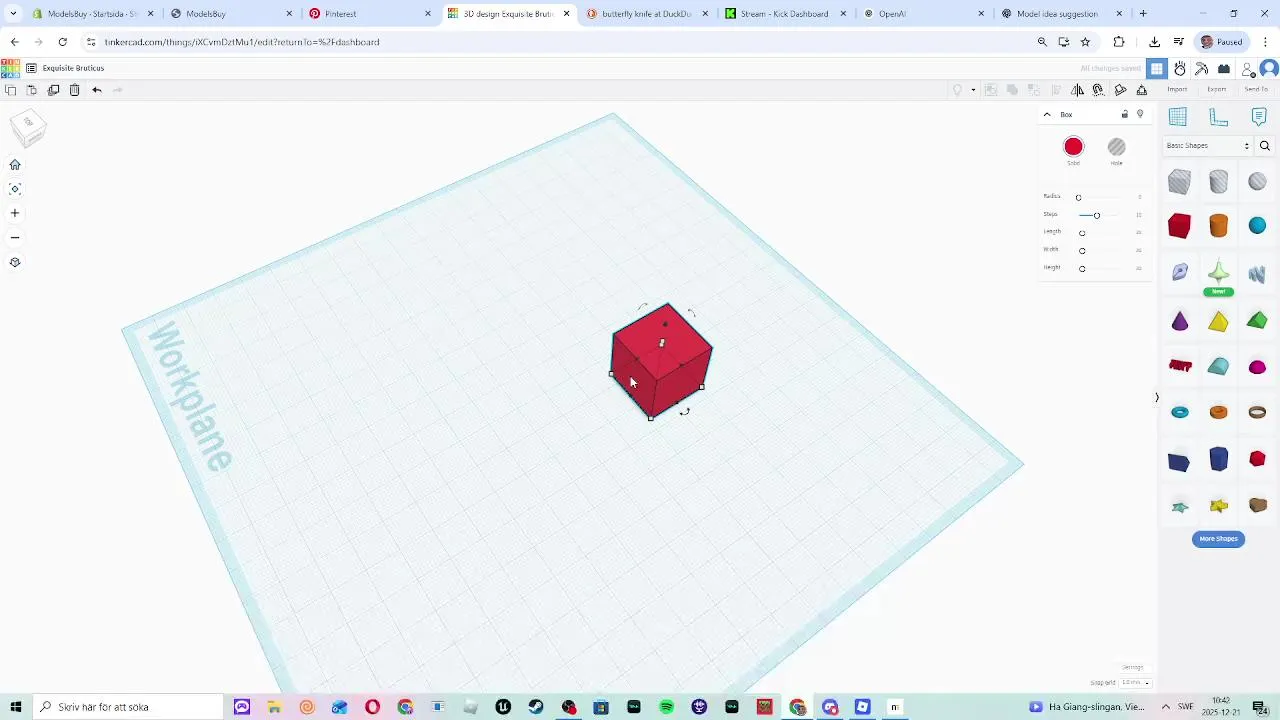Open the notes panel icon
This screenshot has width=1280, height=720.
point(1259,117)
